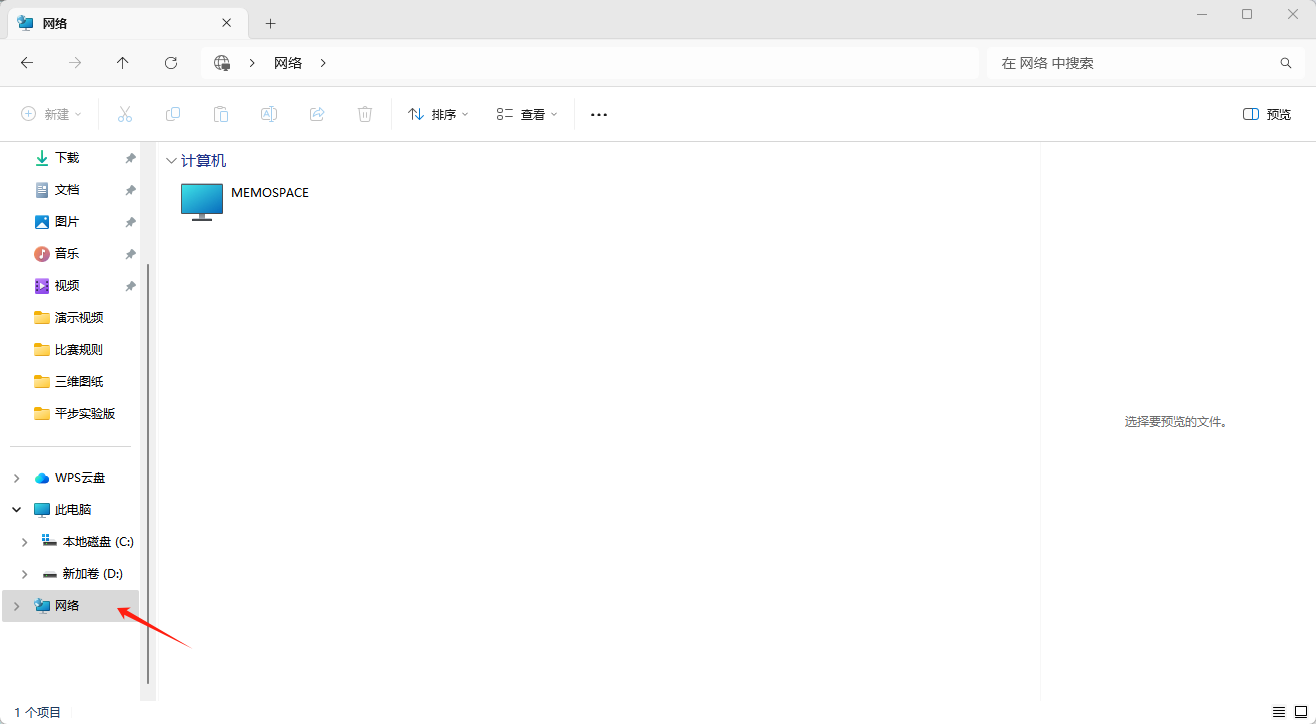Open the 新建 new item button

tap(51, 114)
